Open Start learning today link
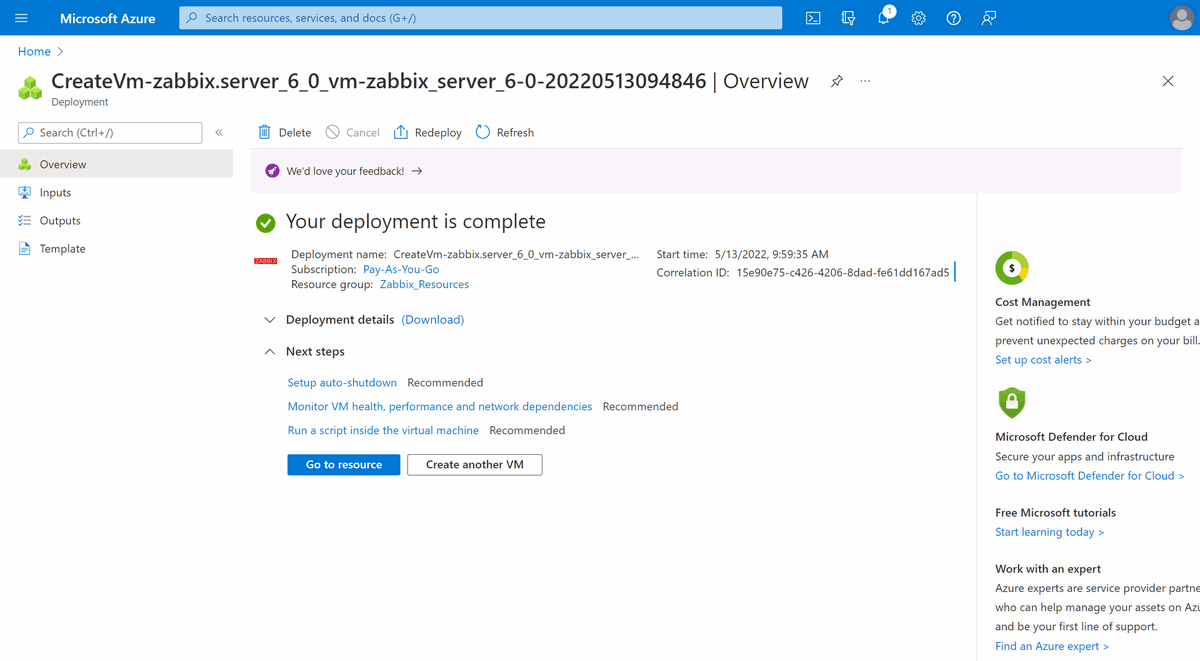 point(1050,532)
